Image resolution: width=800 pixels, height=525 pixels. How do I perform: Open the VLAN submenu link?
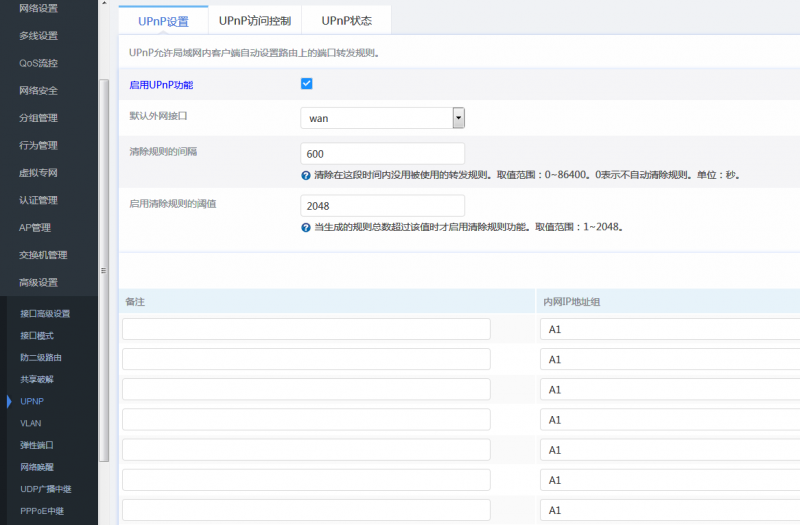coord(31,423)
